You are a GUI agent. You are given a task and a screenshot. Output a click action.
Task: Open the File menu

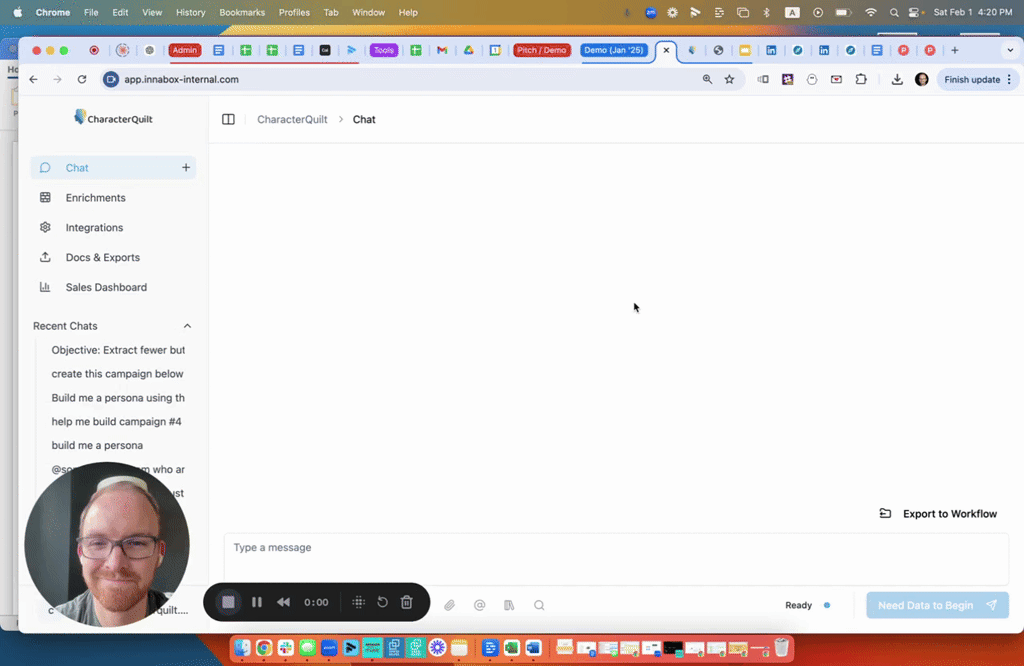pyautogui.click(x=91, y=12)
